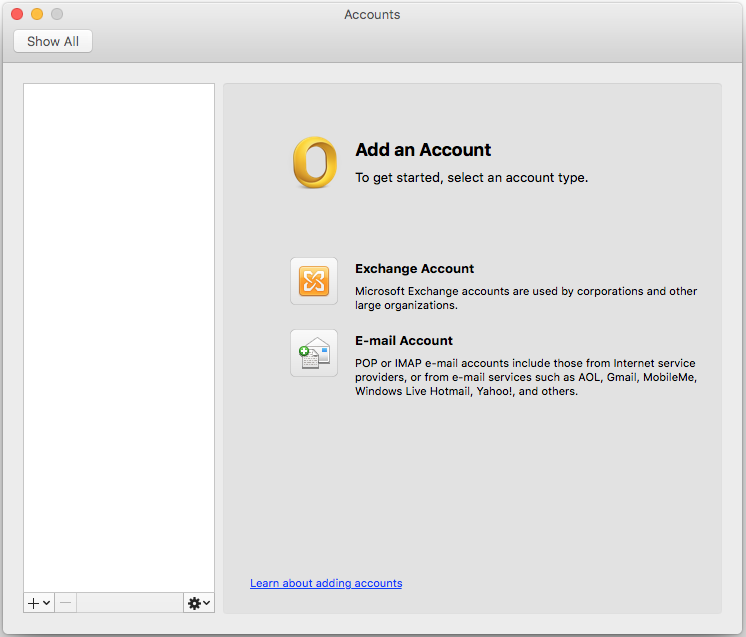Viewport: 746px width, 637px height.
Task: Select the Exchange Account heading
Action: pos(414,269)
